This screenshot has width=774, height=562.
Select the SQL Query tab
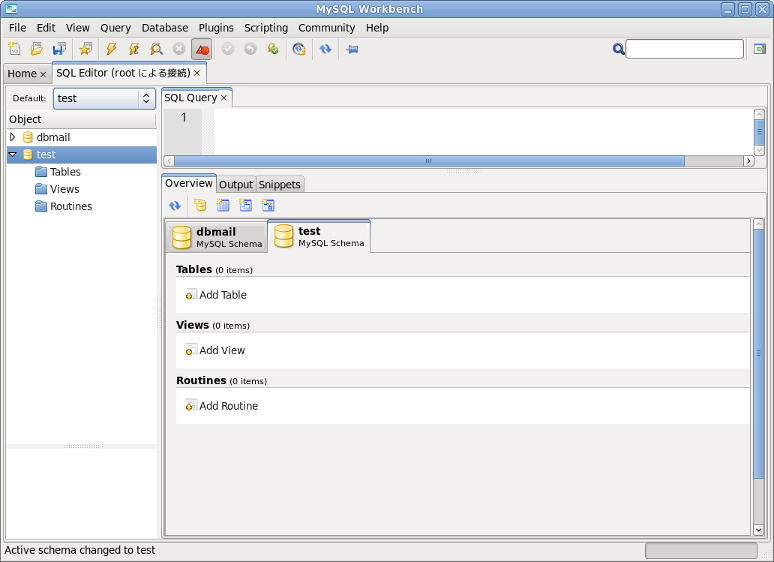coord(191,98)
